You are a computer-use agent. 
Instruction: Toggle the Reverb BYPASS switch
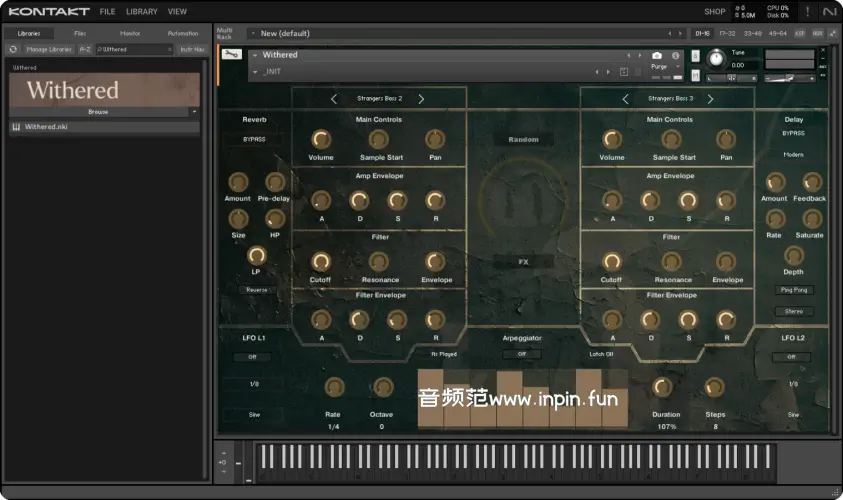(254, 139)
